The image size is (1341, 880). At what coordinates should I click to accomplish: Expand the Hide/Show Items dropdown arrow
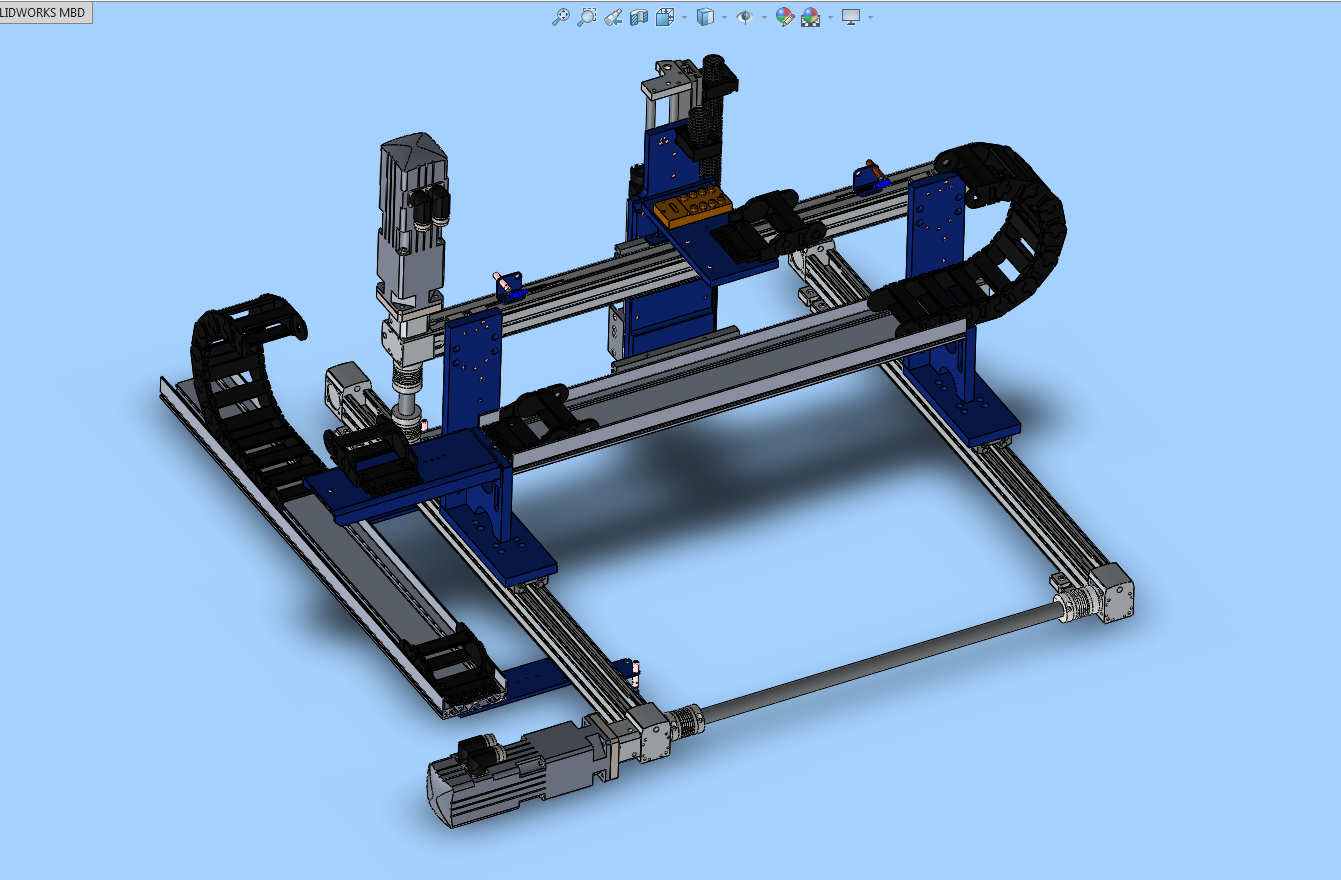(764, 16)
